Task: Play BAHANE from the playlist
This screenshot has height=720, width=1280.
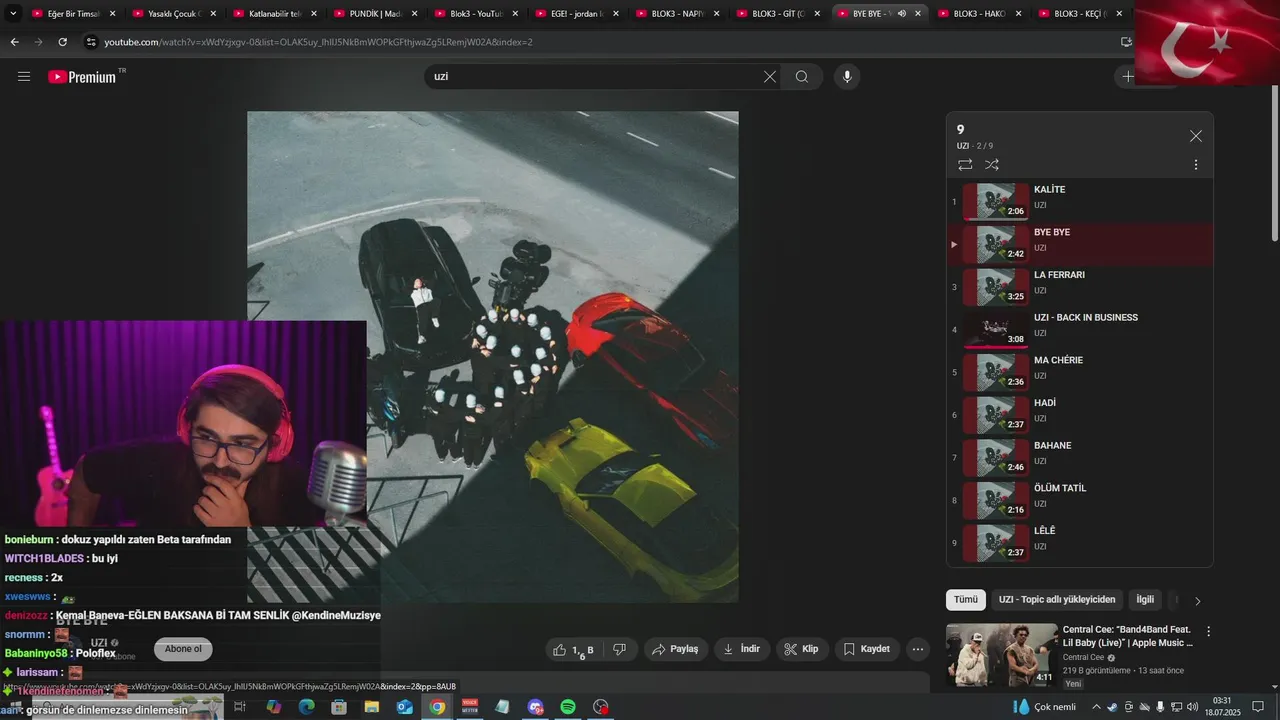Action: click(1080, 457)
